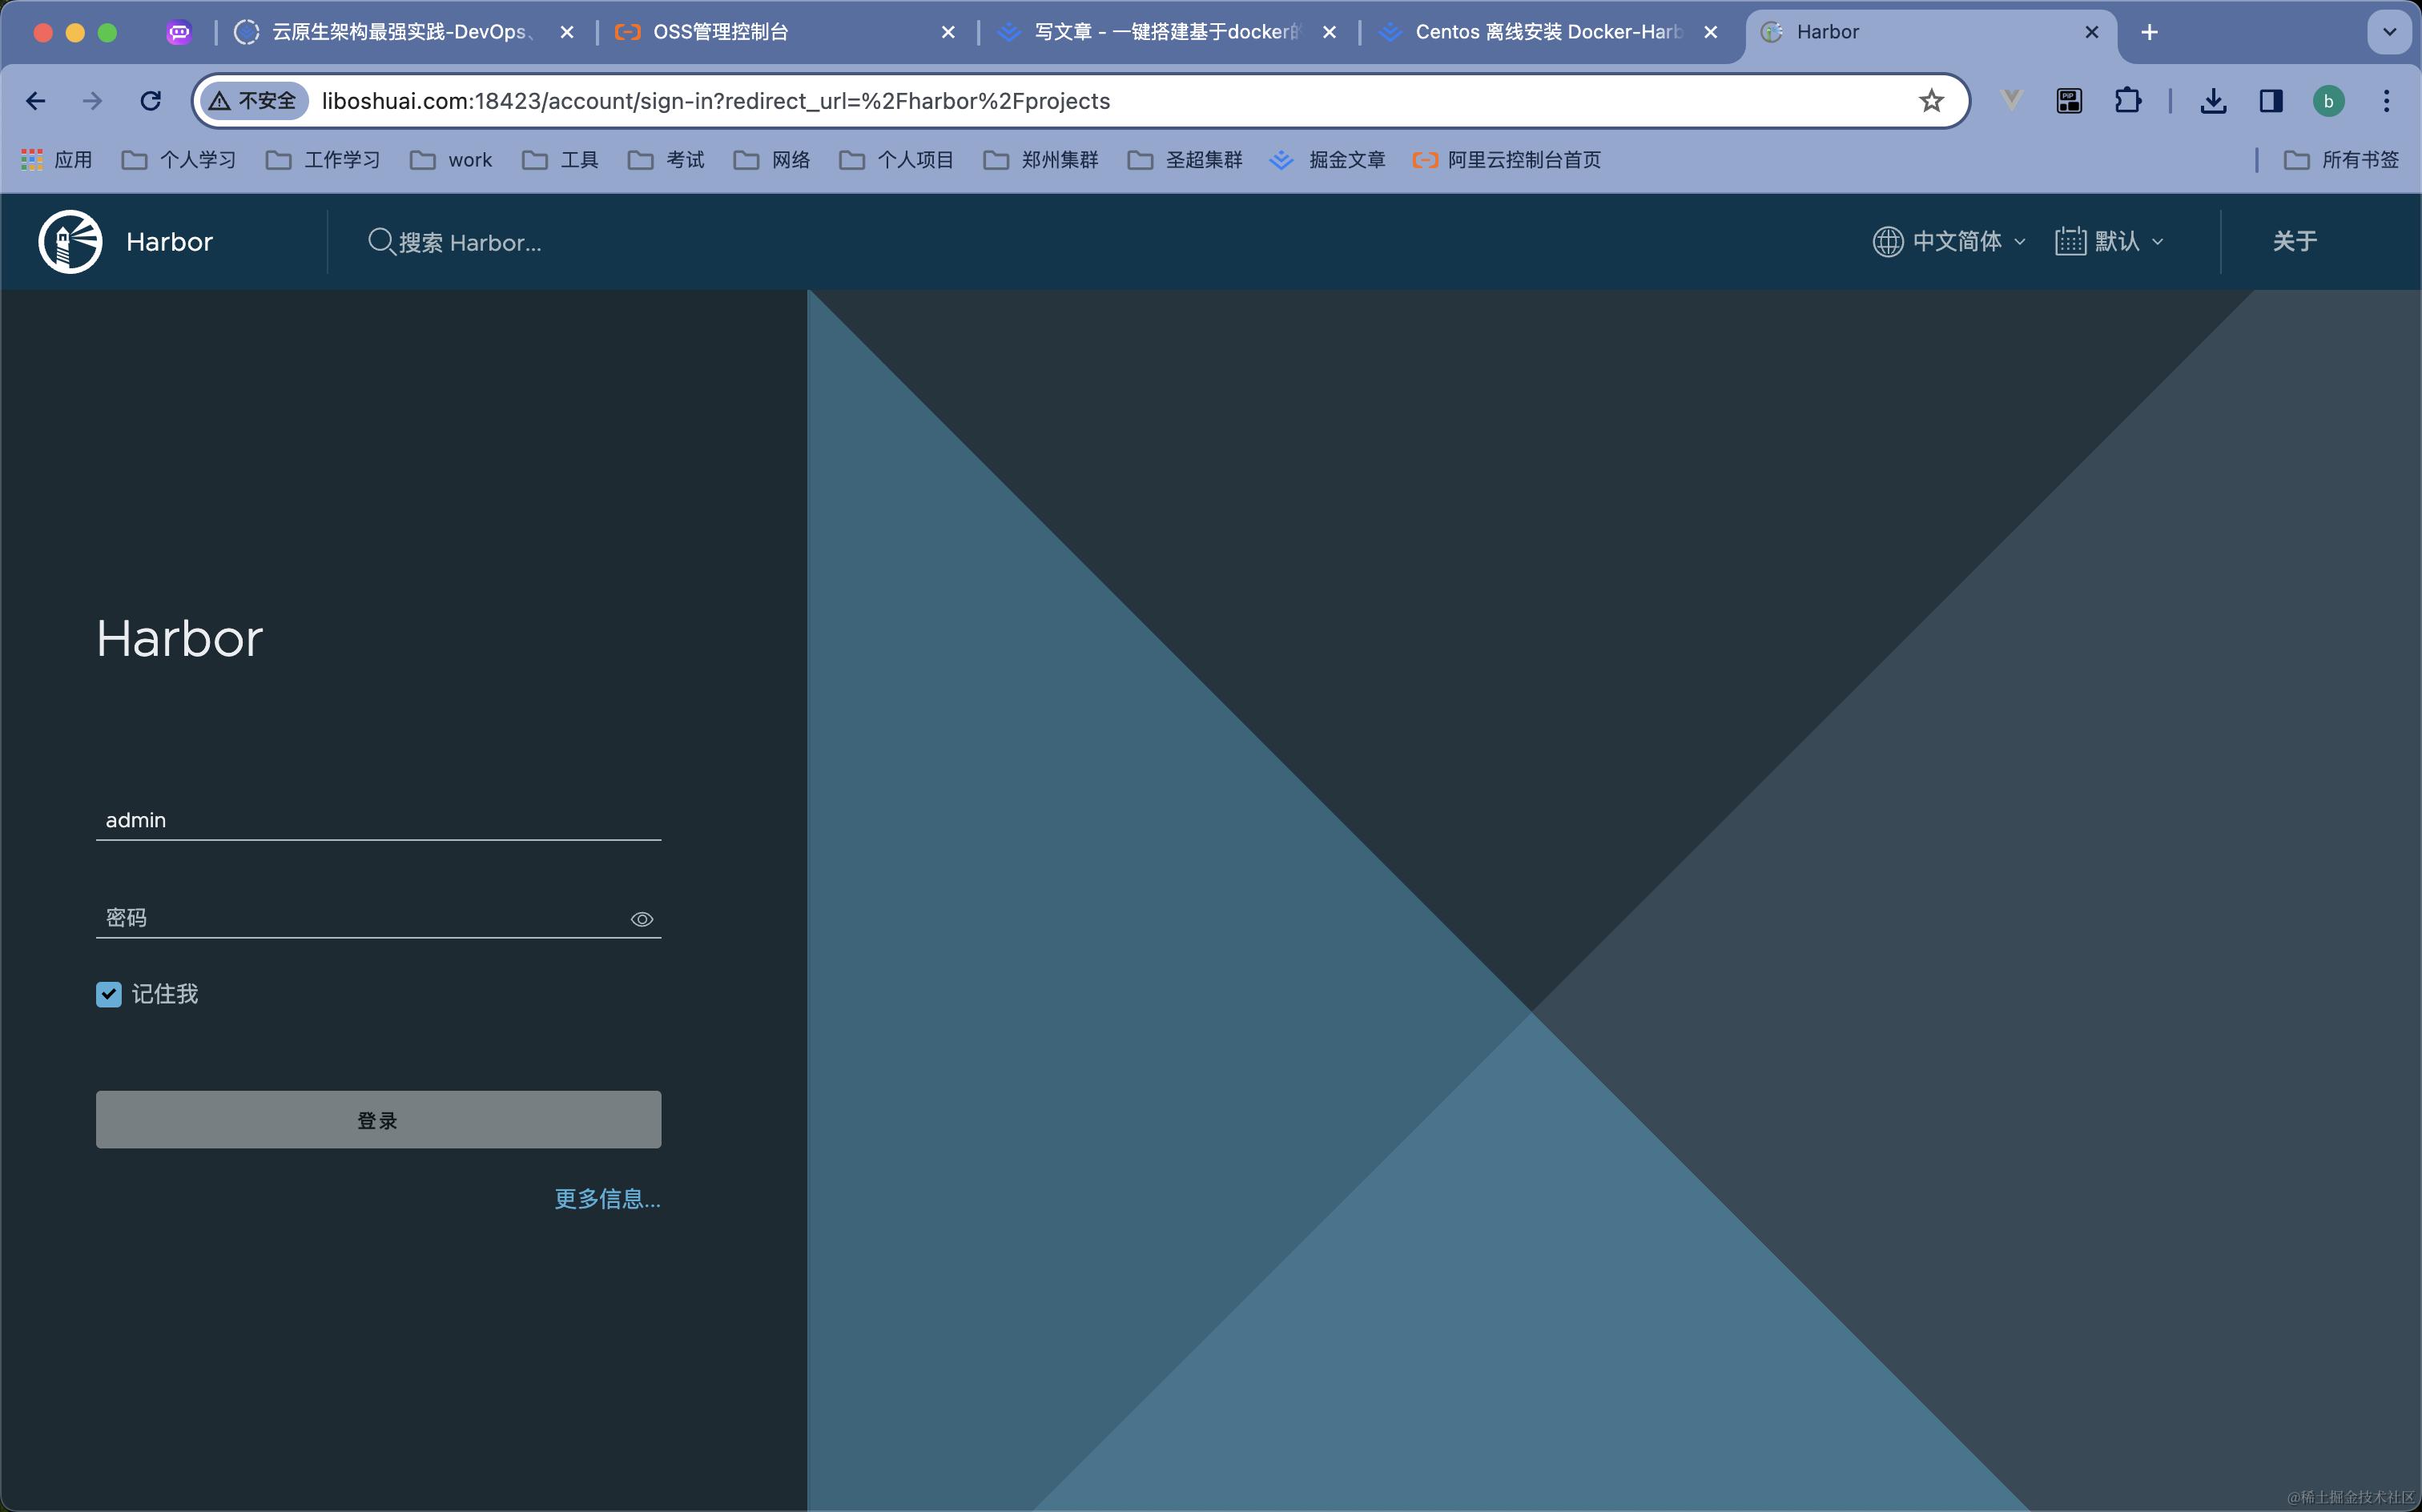Open the 更多信息 more info link
This screenshot has width=2422, height=1512.
point(607,1198)
